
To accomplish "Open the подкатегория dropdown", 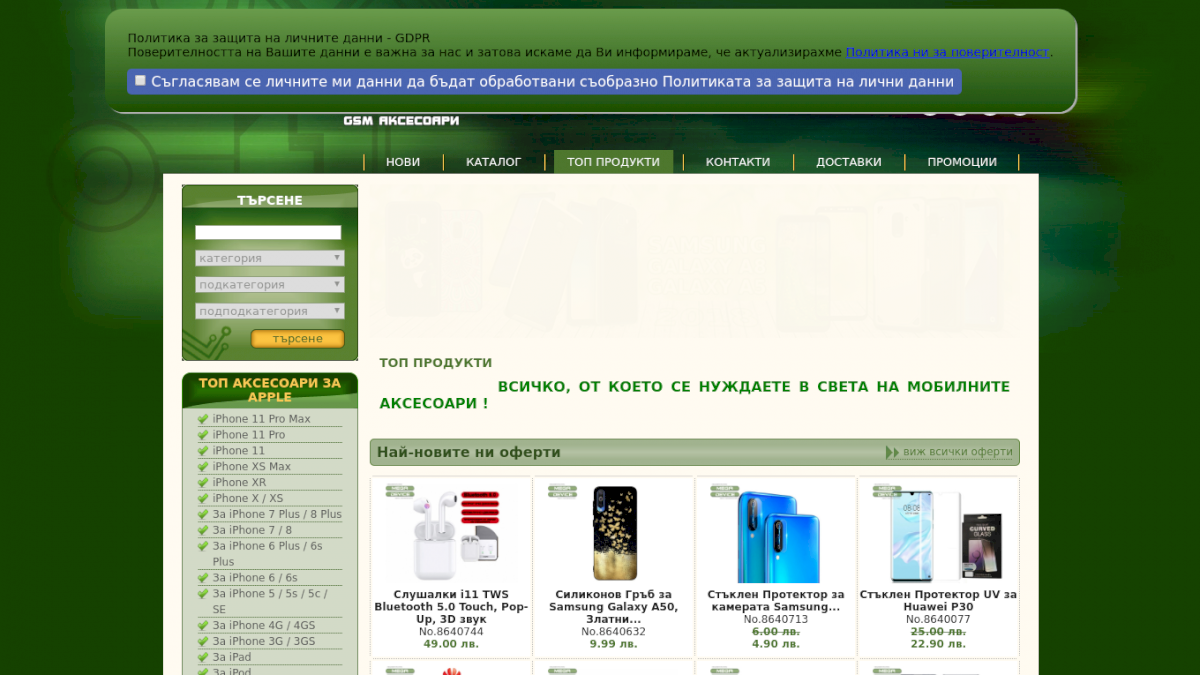I will (x=270, y=285).
